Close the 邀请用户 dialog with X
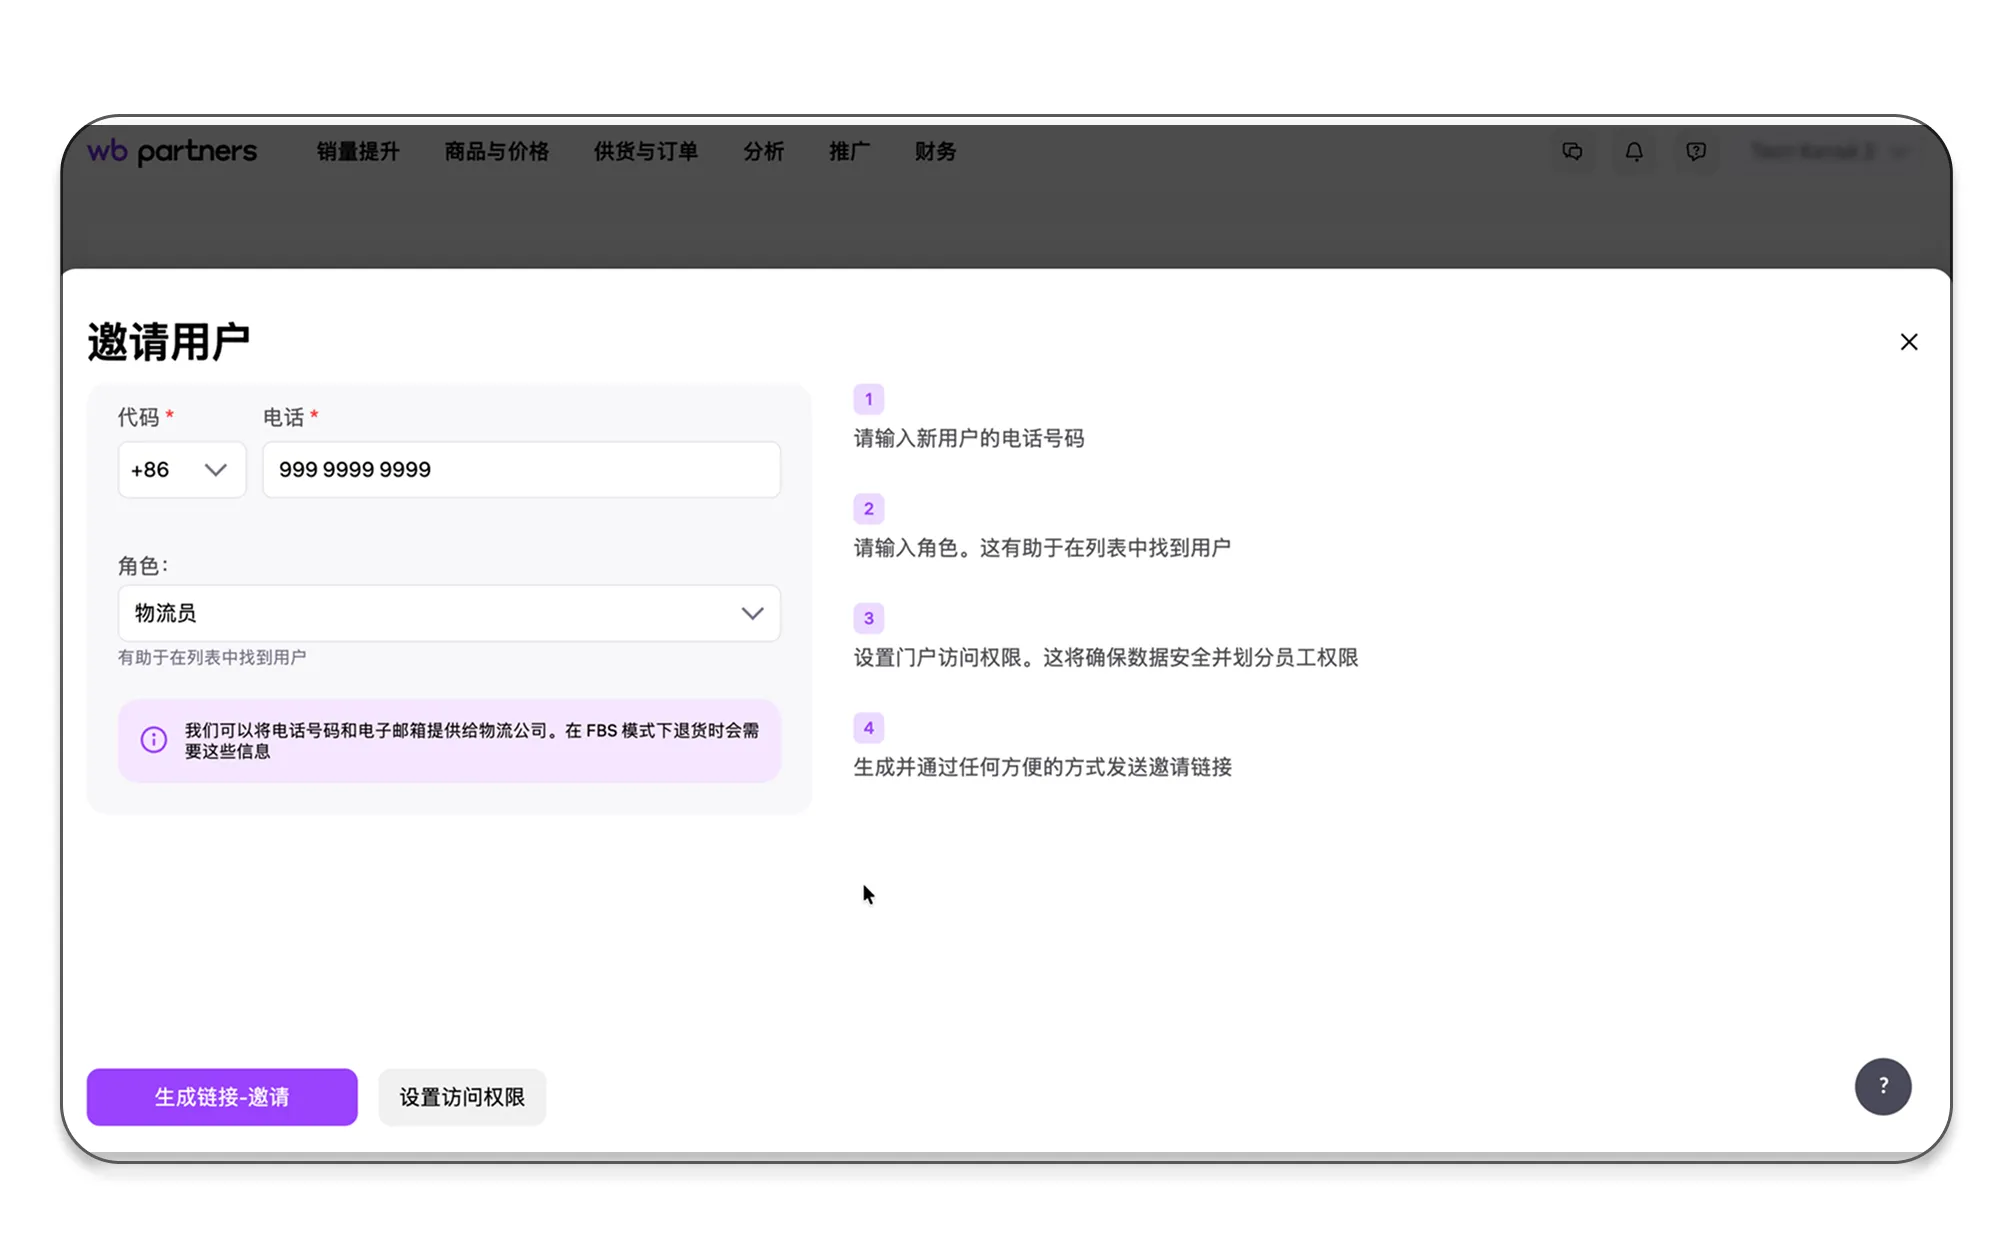Screen dimensions: 2016x1254 [x=1909, y=342]
